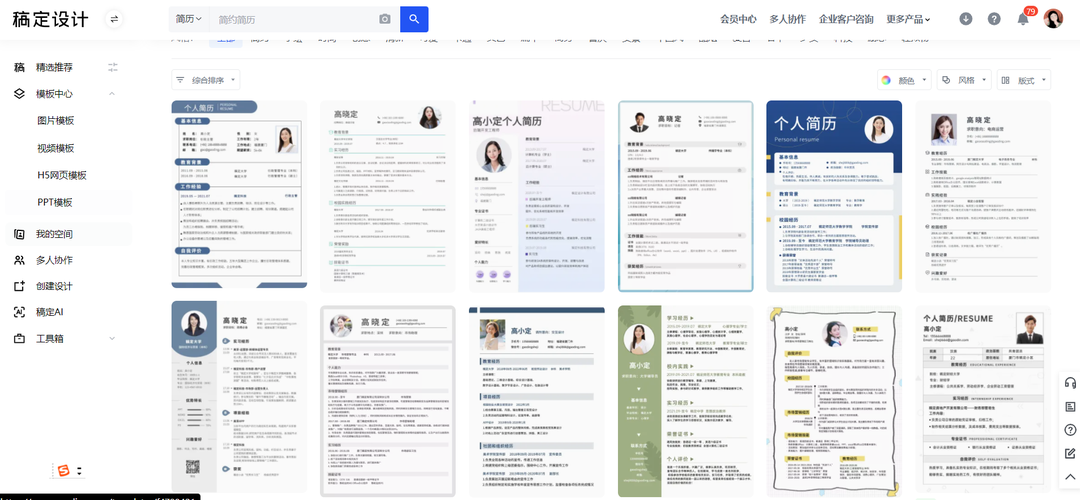Screen dimensions: 1080x500
Task: Click the floating survey form icon
Action: click(1070, 406)
